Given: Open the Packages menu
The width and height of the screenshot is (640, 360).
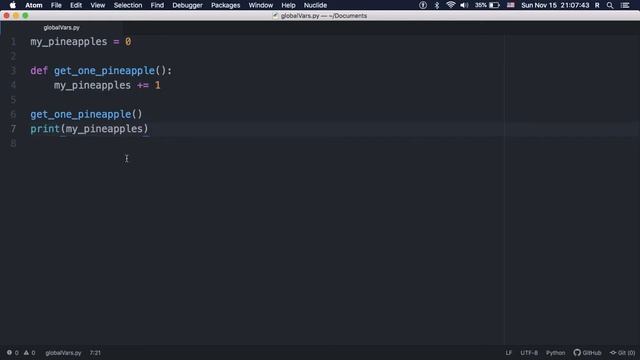Looking at the screenshot, I should [225, 5].
